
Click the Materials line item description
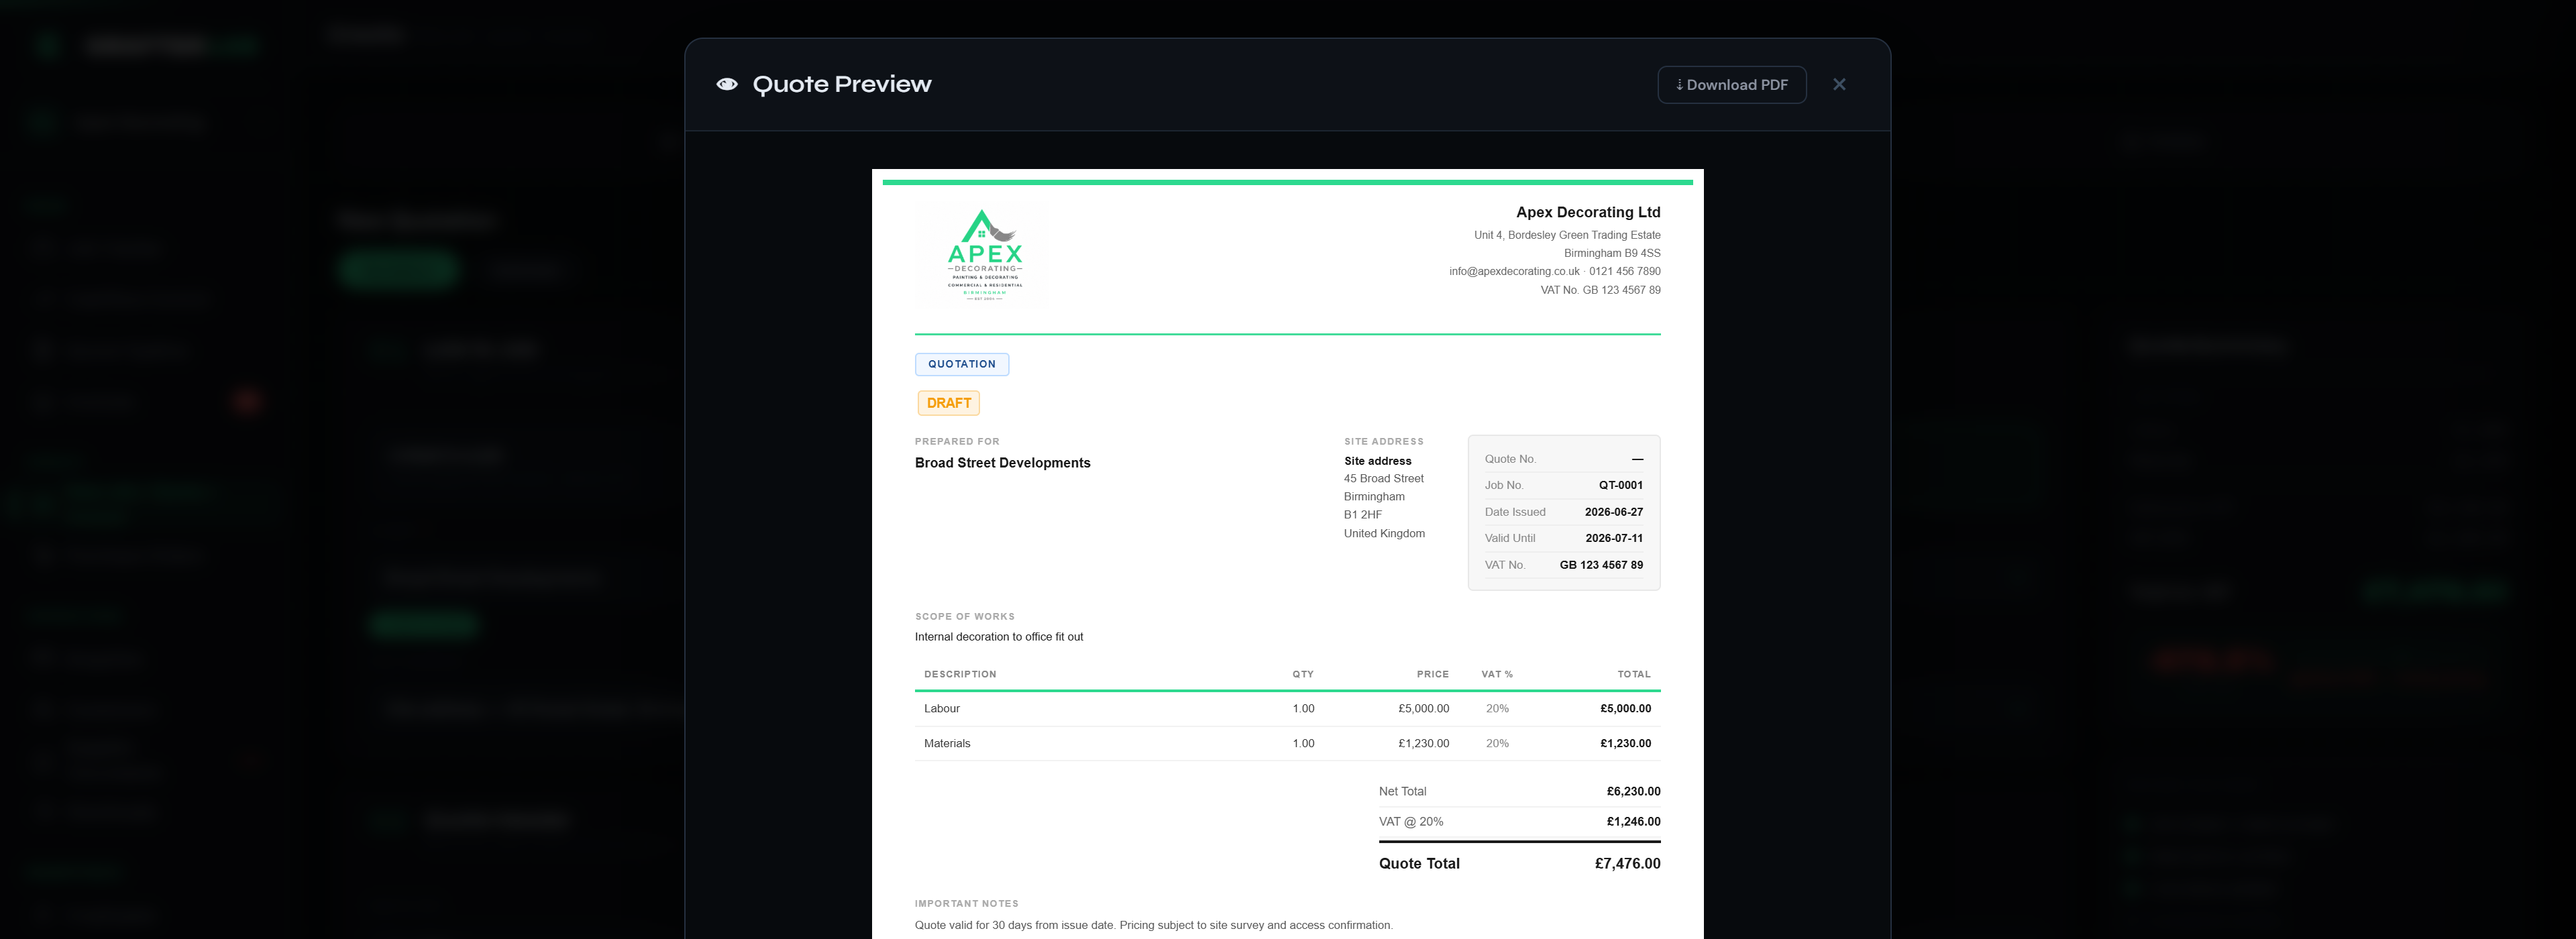[x=946, y=744]
